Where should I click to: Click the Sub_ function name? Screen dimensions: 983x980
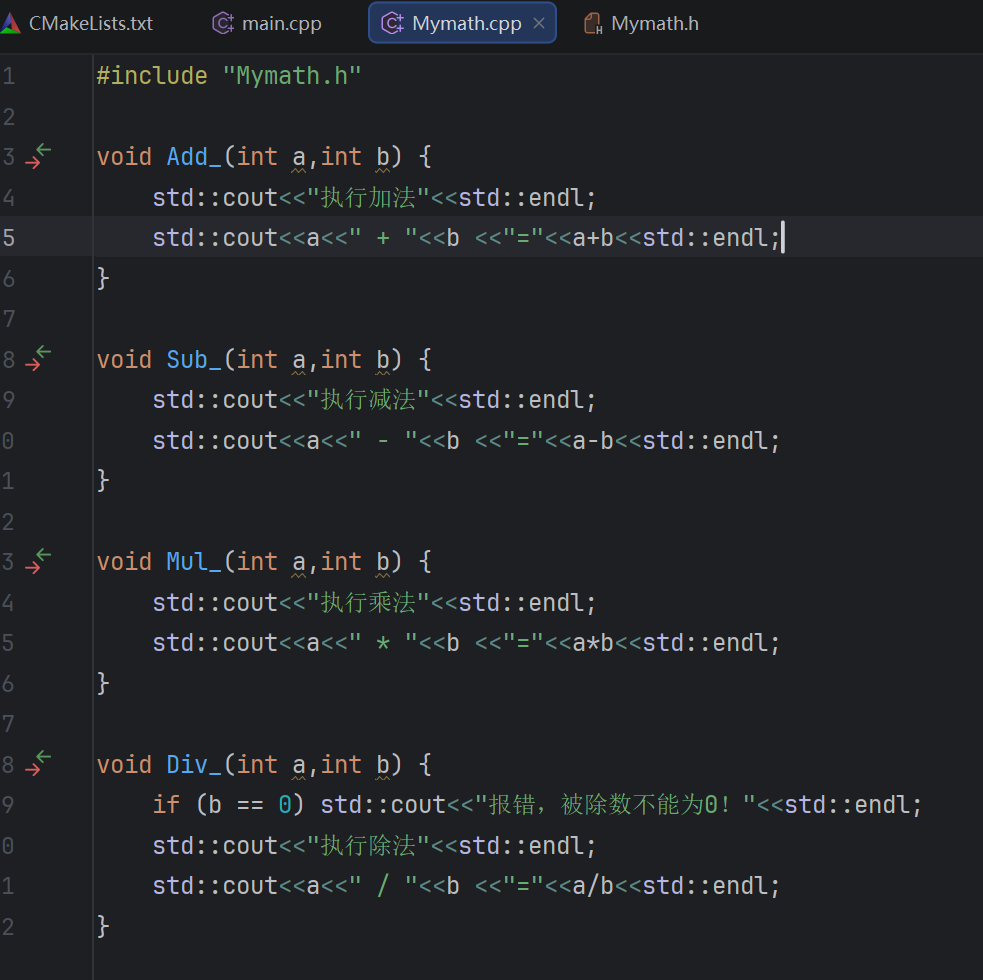coord(194,359)
